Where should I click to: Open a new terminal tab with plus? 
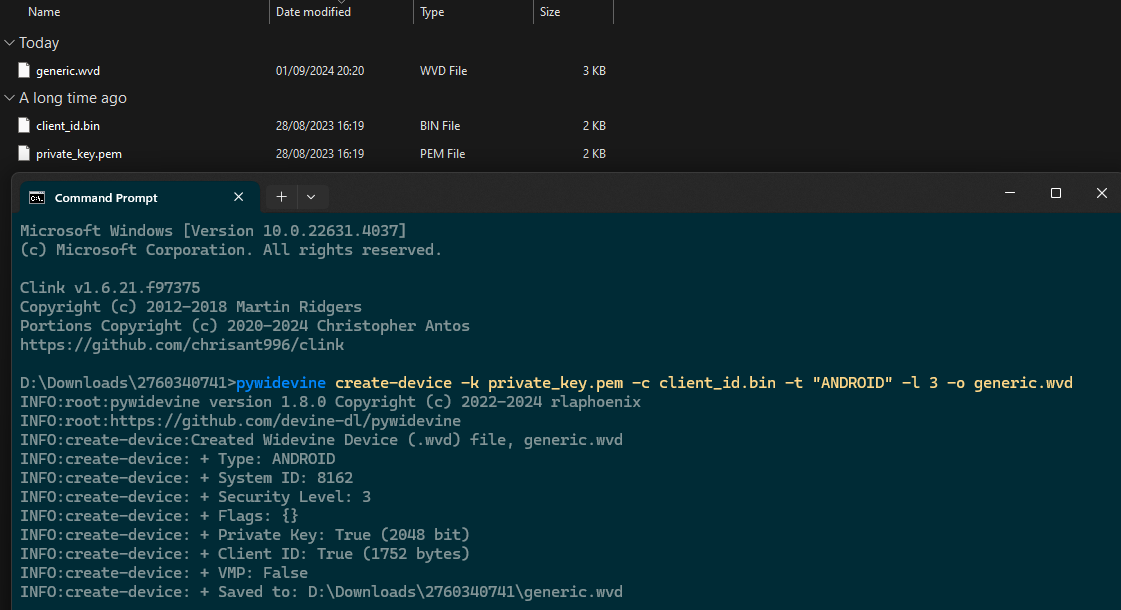pos(282,197)
